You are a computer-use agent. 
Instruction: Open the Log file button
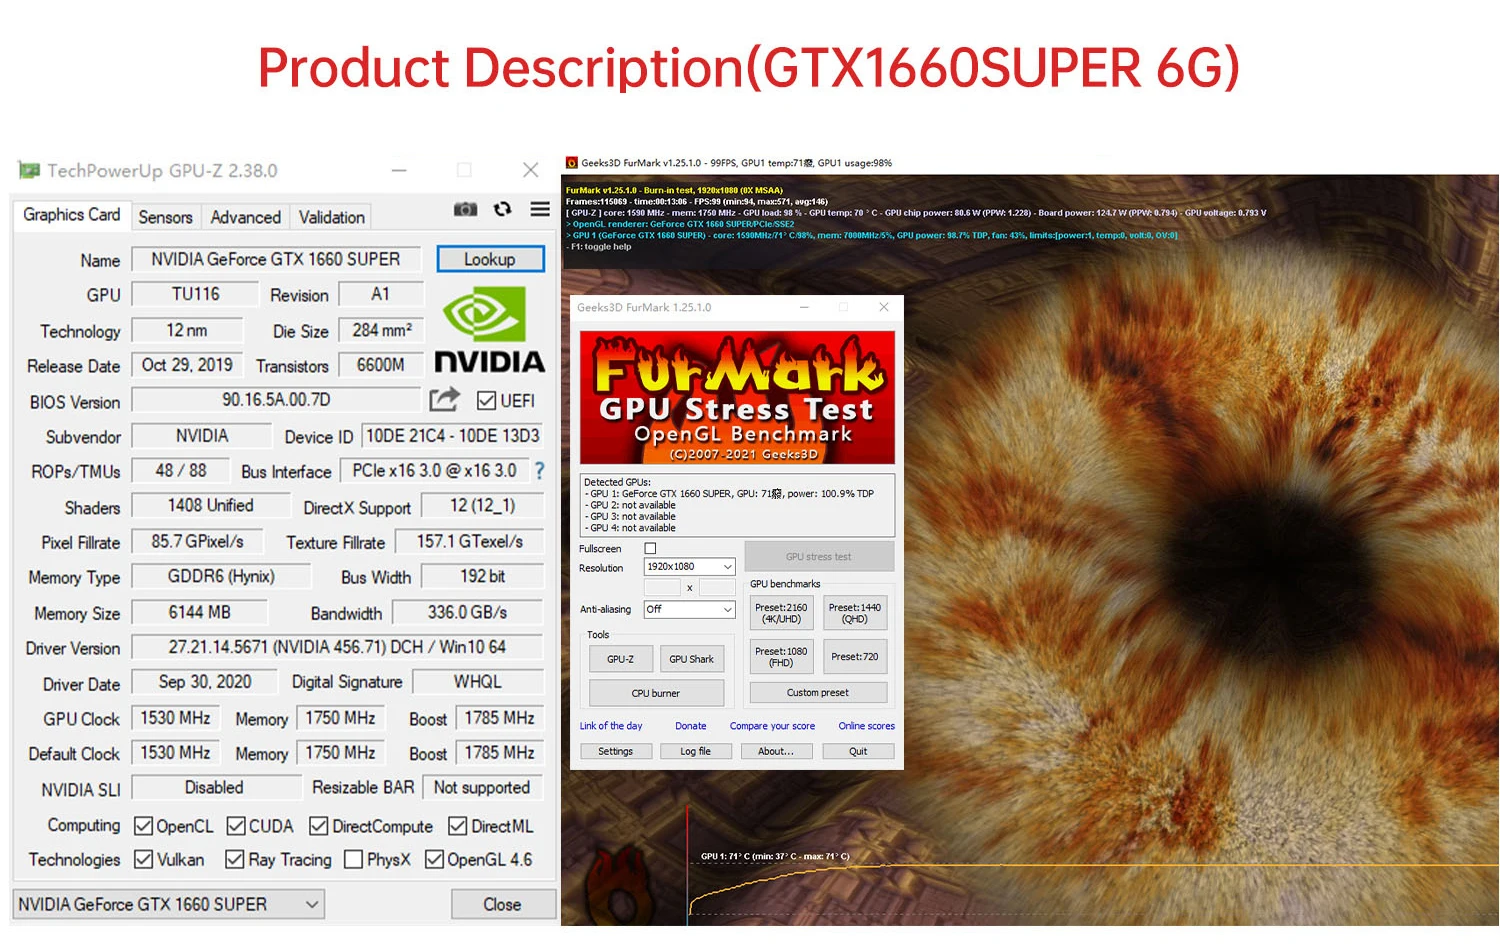pos(696,751)
